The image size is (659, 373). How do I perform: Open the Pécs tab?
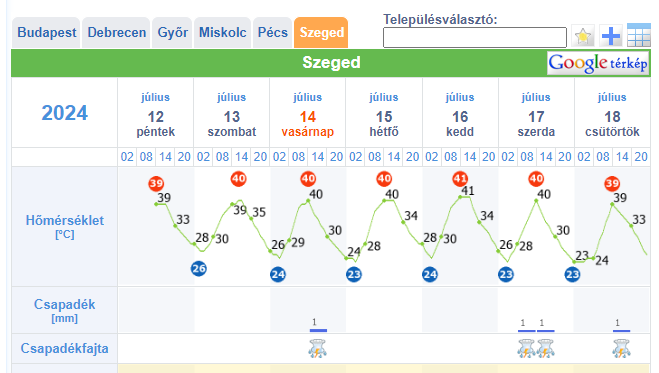tap(272, 33)
